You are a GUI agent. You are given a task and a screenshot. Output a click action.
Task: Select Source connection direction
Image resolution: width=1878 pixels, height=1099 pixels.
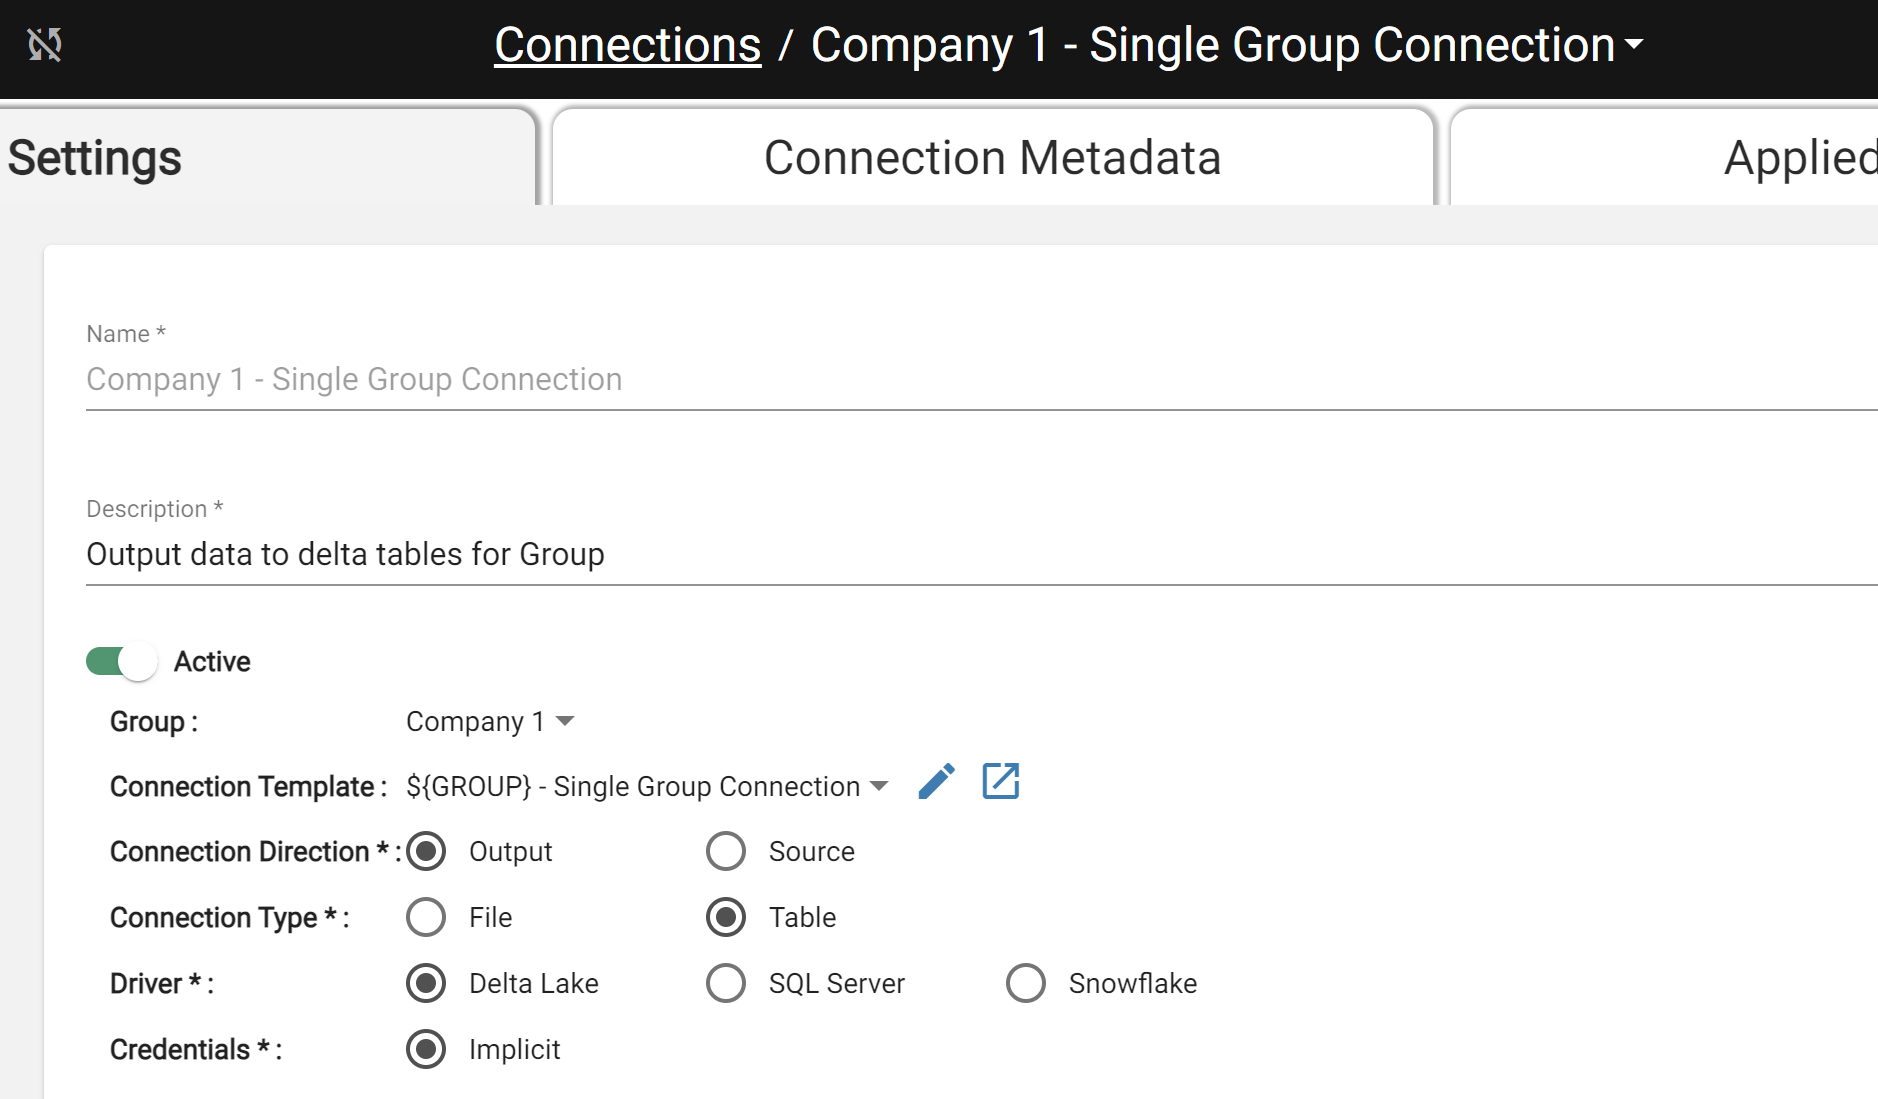(x=726, y=851)
